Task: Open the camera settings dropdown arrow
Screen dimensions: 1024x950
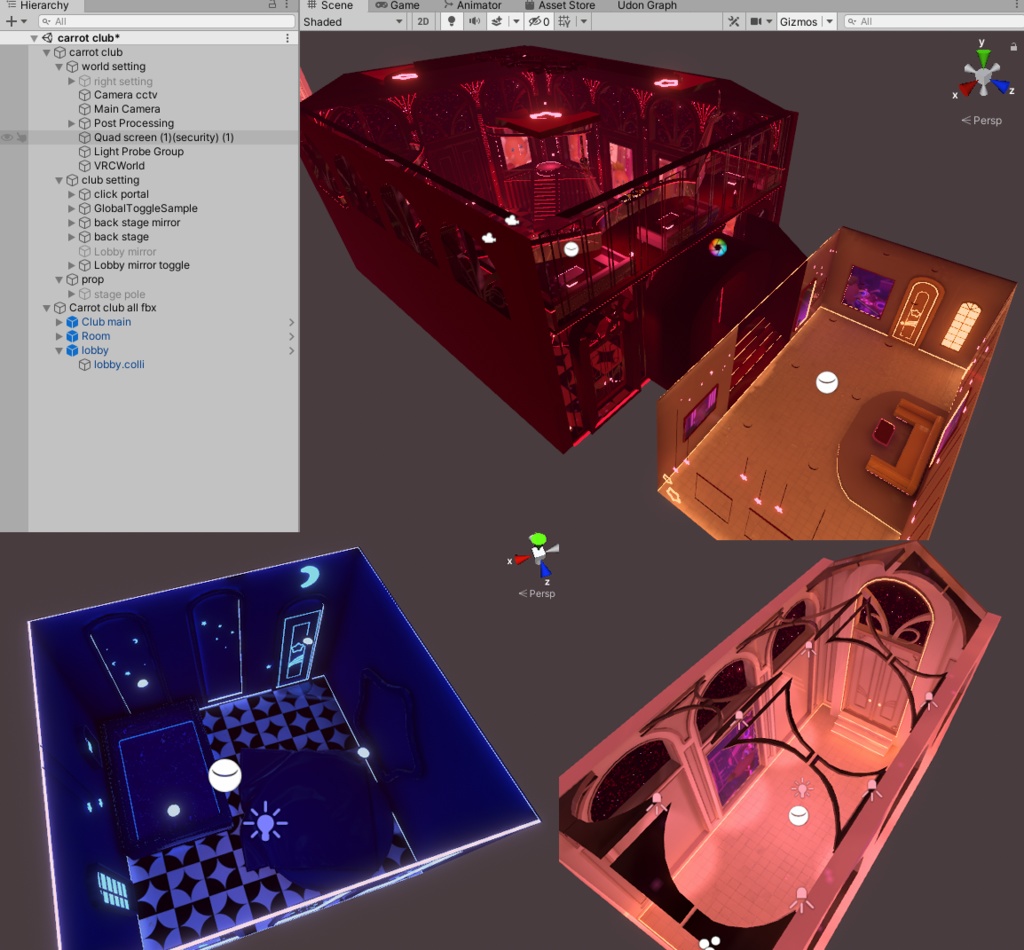Action: (x=769, y=22)
